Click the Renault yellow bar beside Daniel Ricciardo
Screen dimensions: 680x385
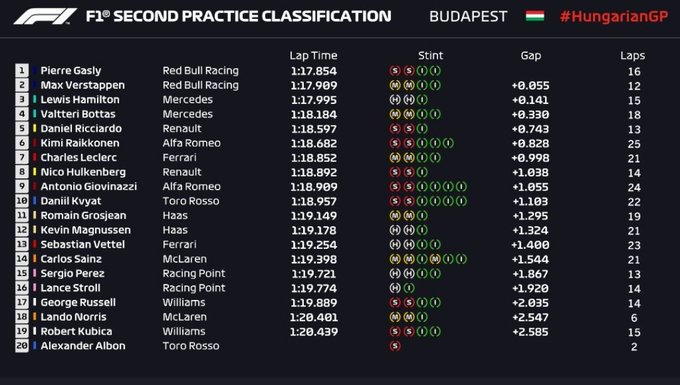(35, 128)
